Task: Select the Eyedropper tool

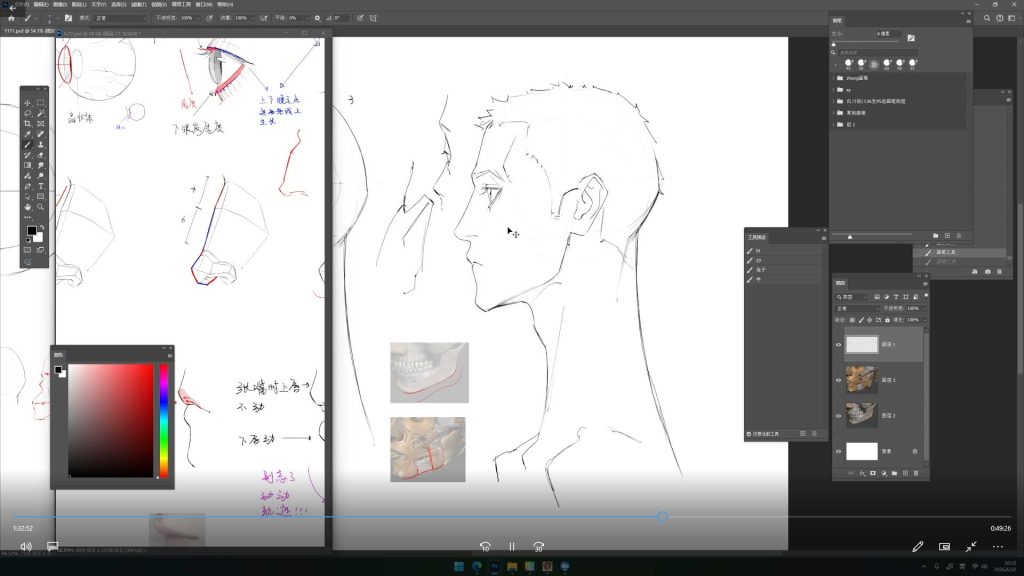Action: (27, 134)
